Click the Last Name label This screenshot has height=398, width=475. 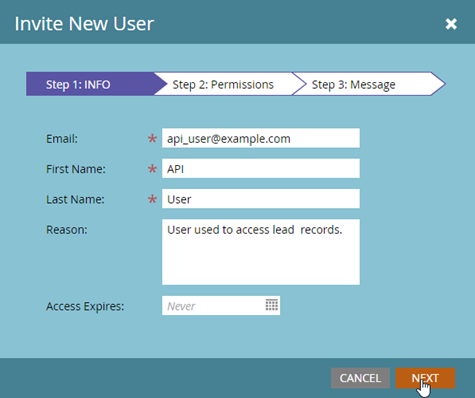tap(75, 199)
